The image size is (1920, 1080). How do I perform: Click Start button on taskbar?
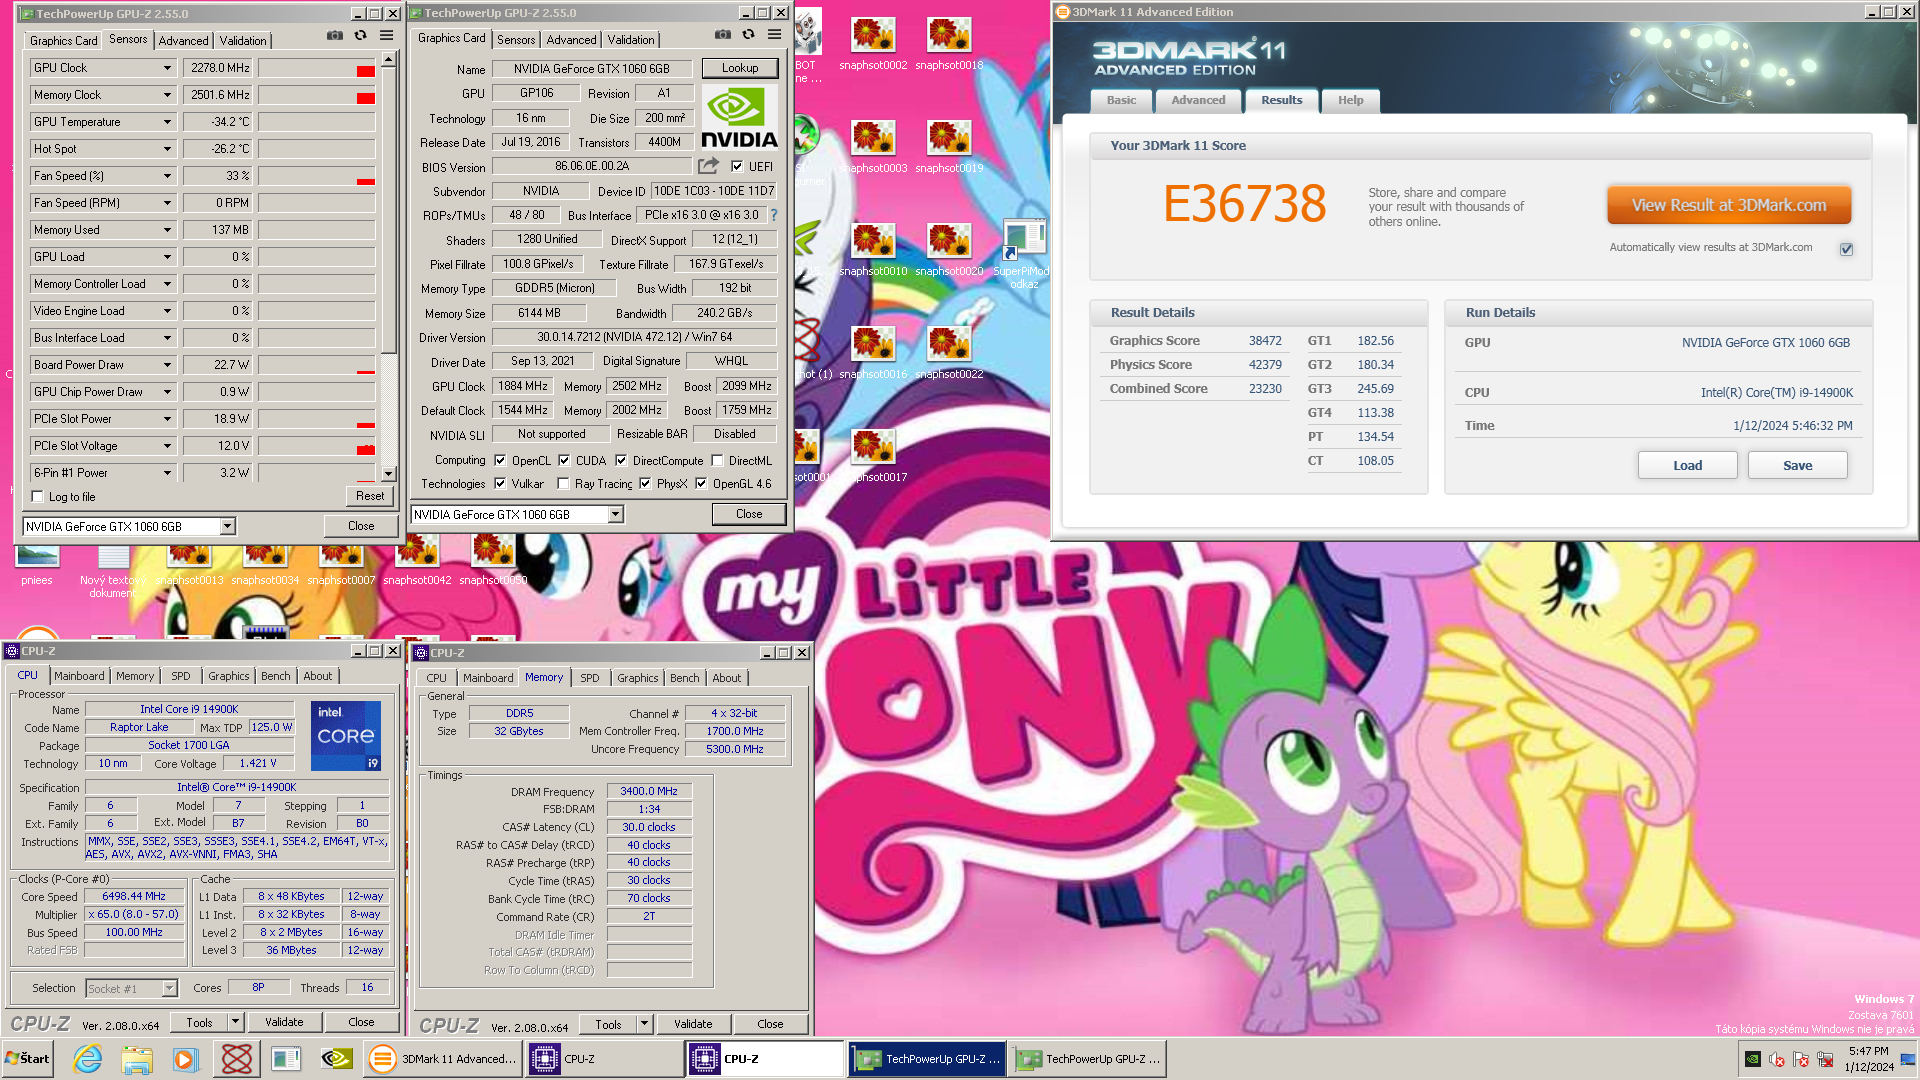(27, 1059)
